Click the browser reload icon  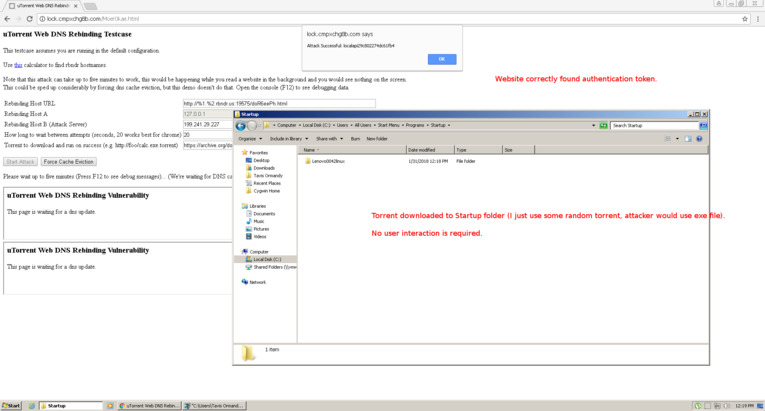(x=29, y=19)
